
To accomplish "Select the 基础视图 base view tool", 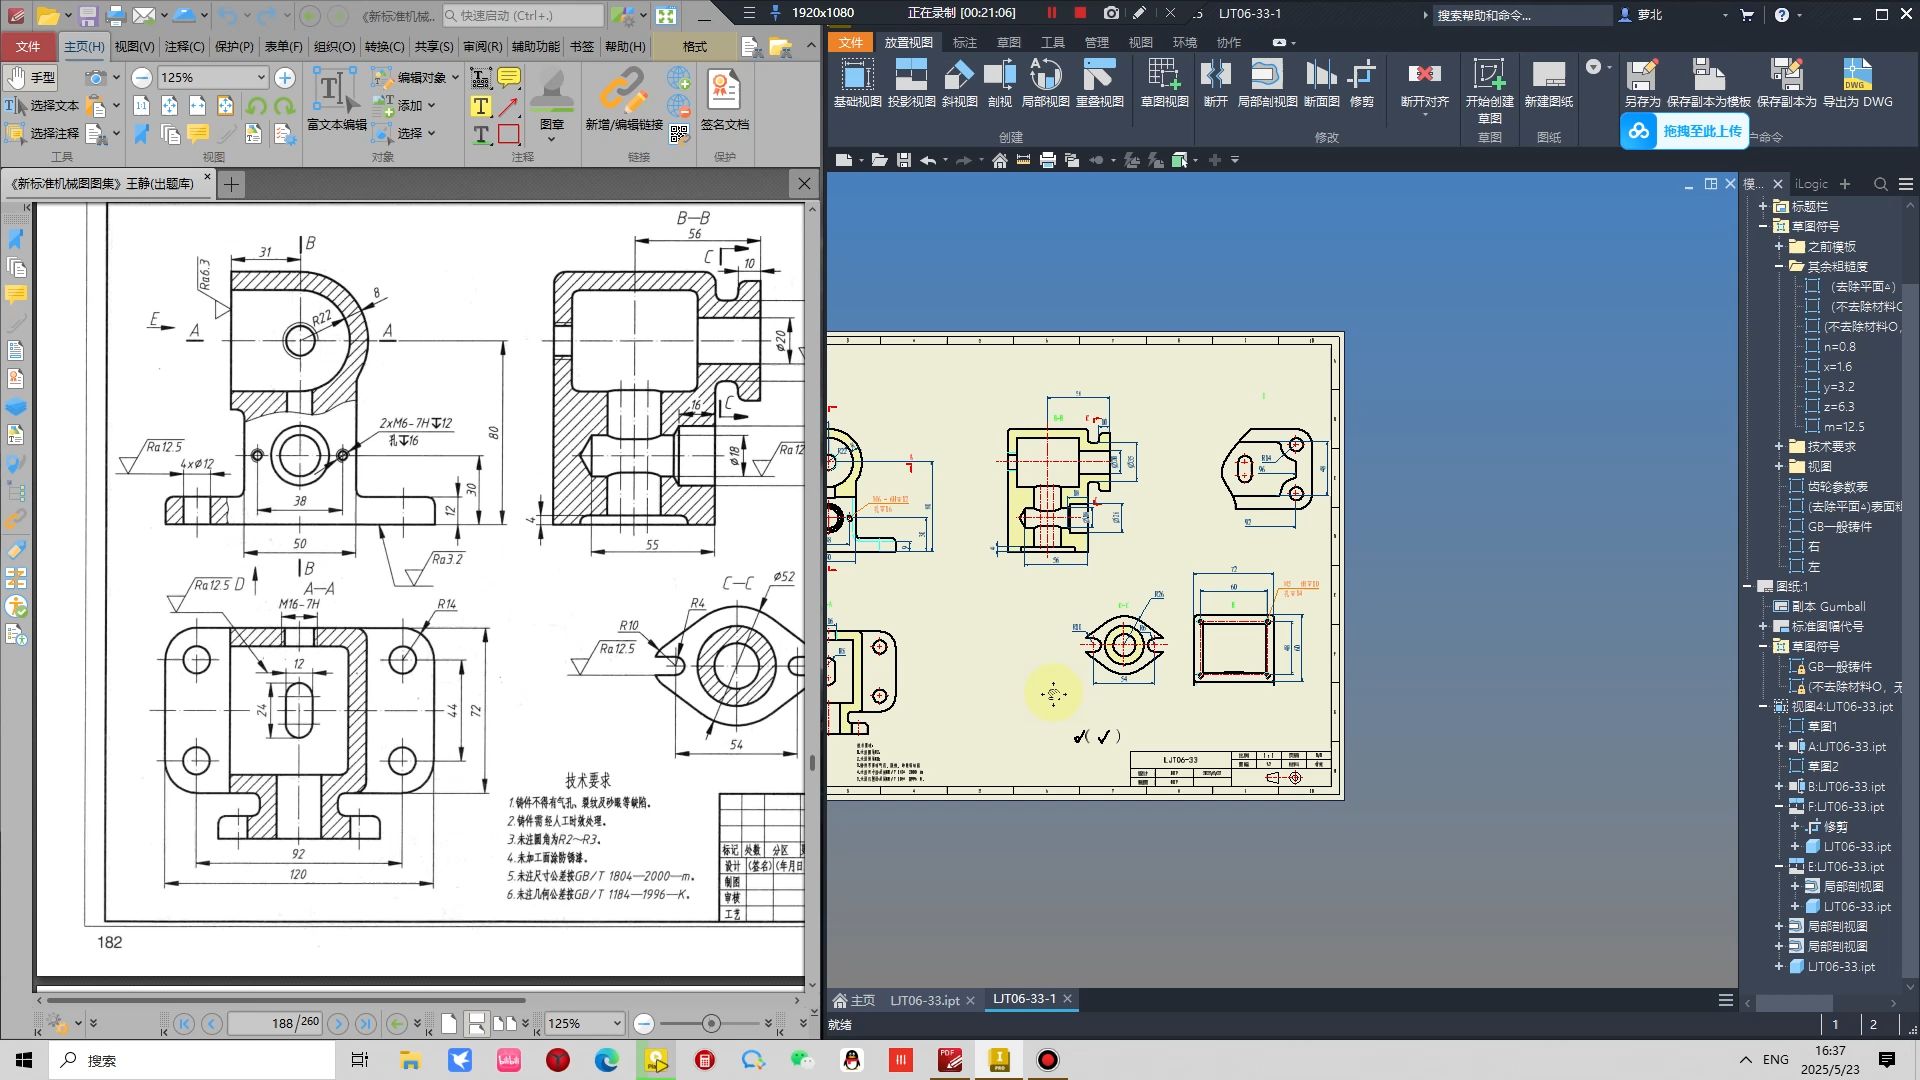I will click(857, 83).
